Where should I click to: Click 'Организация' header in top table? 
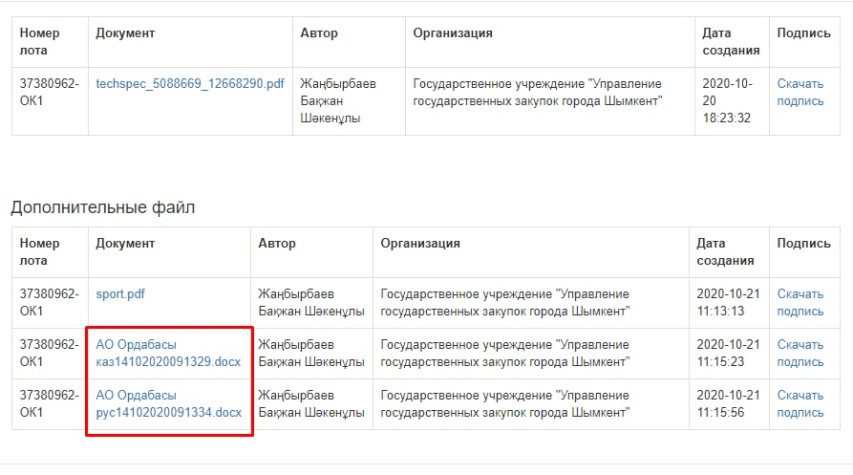tap(453, 33)
